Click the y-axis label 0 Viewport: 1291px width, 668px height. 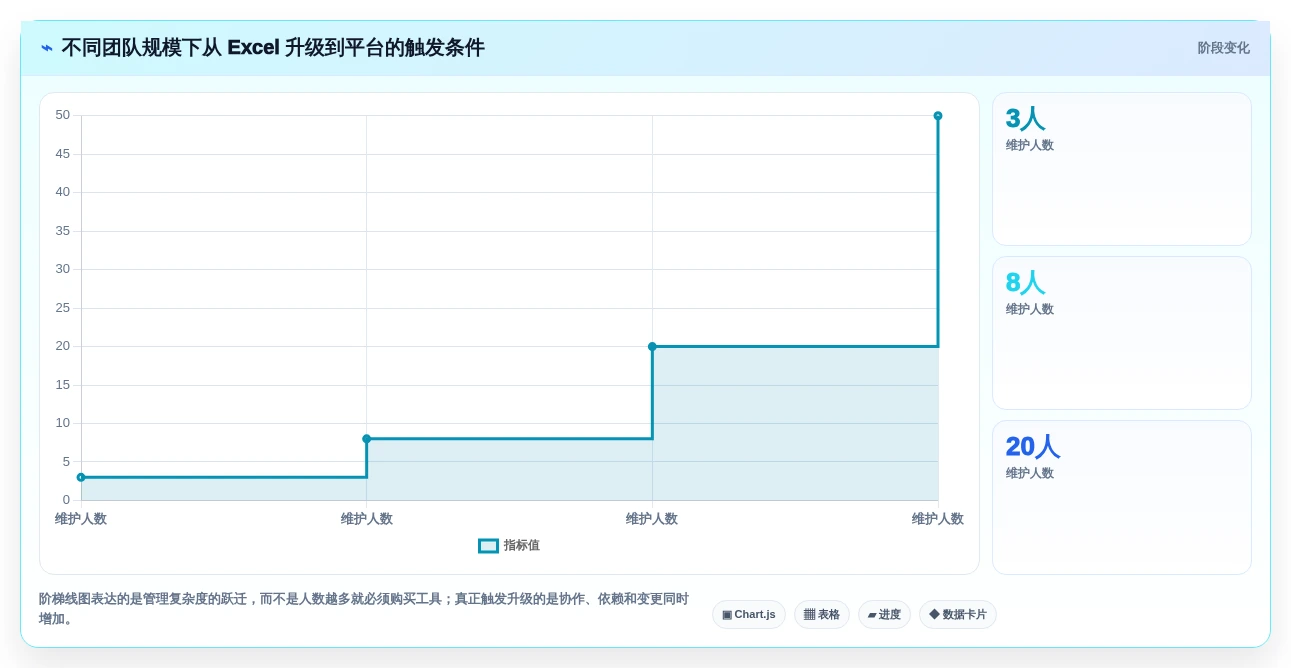(x=66, y=500)
